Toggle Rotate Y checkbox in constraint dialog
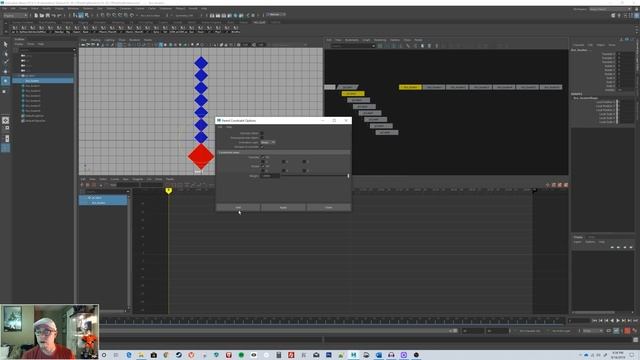This screenshot has height=360, width=640. tap(284, 171)
